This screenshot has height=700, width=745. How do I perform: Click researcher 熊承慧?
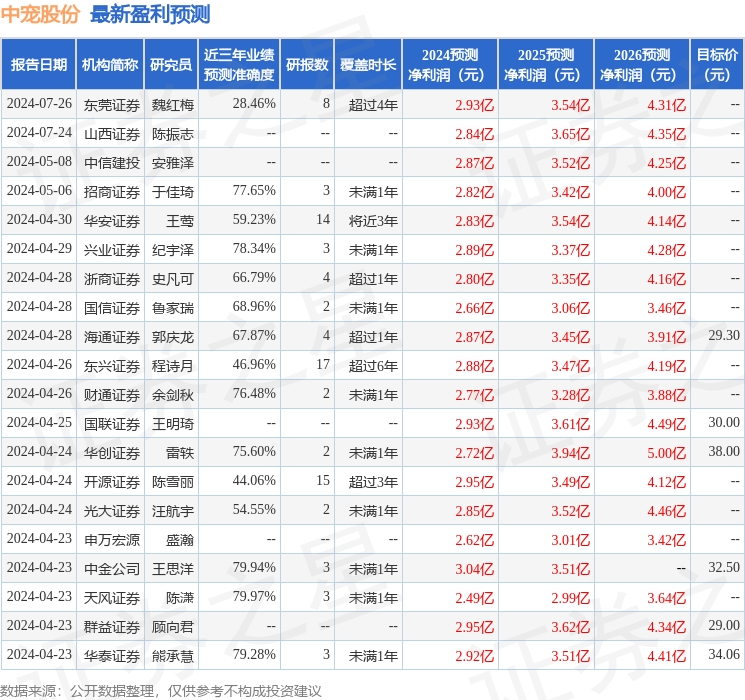click(172, 656)
